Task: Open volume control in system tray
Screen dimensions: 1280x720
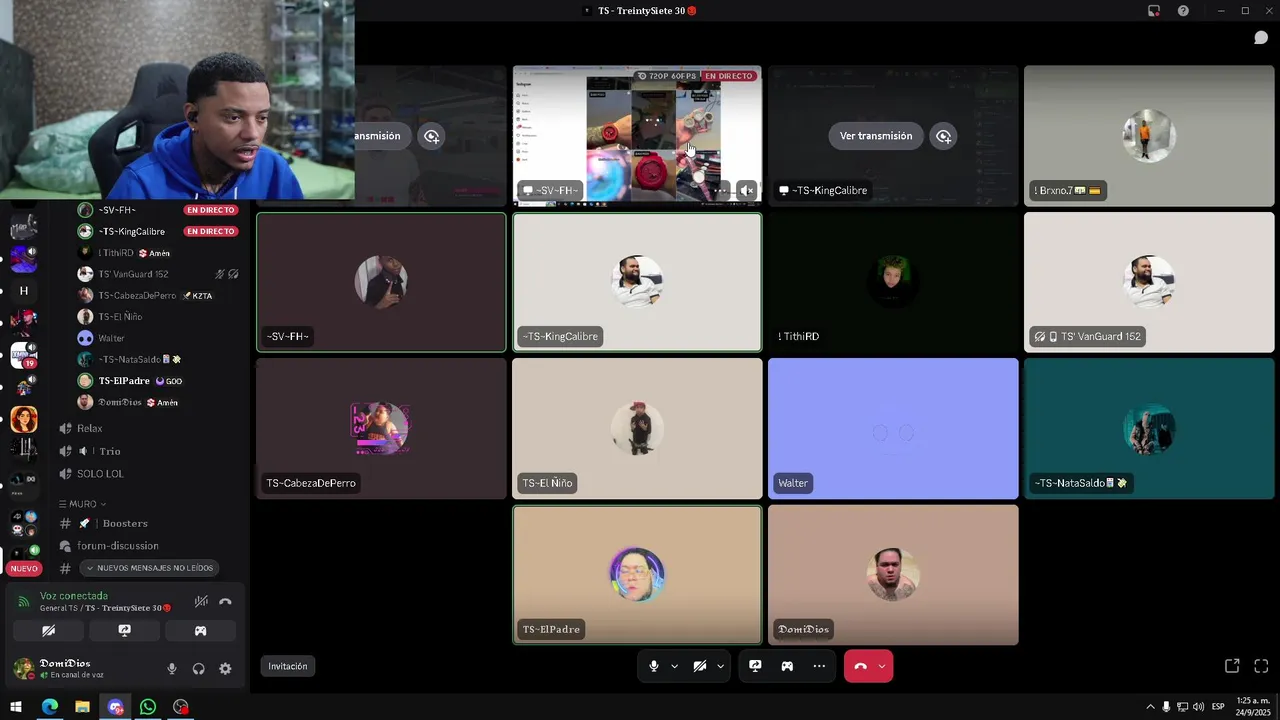Action: [1199, 707]
